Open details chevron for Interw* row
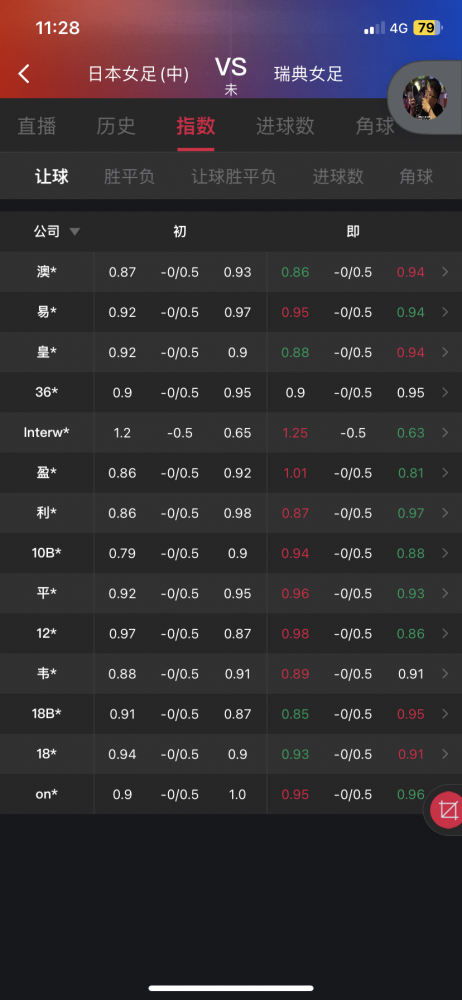The image size is (462, 1000). coord(445,433)
